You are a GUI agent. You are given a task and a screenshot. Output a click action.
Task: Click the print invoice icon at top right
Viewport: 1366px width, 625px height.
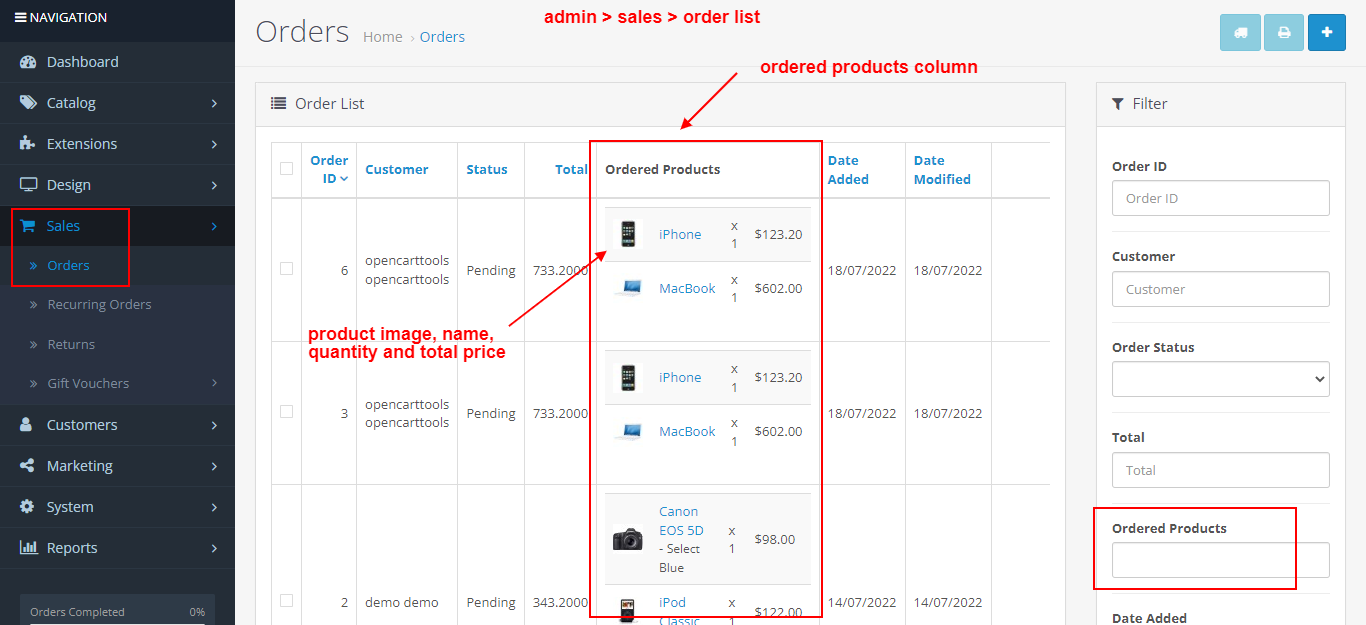coord(1283,32)
